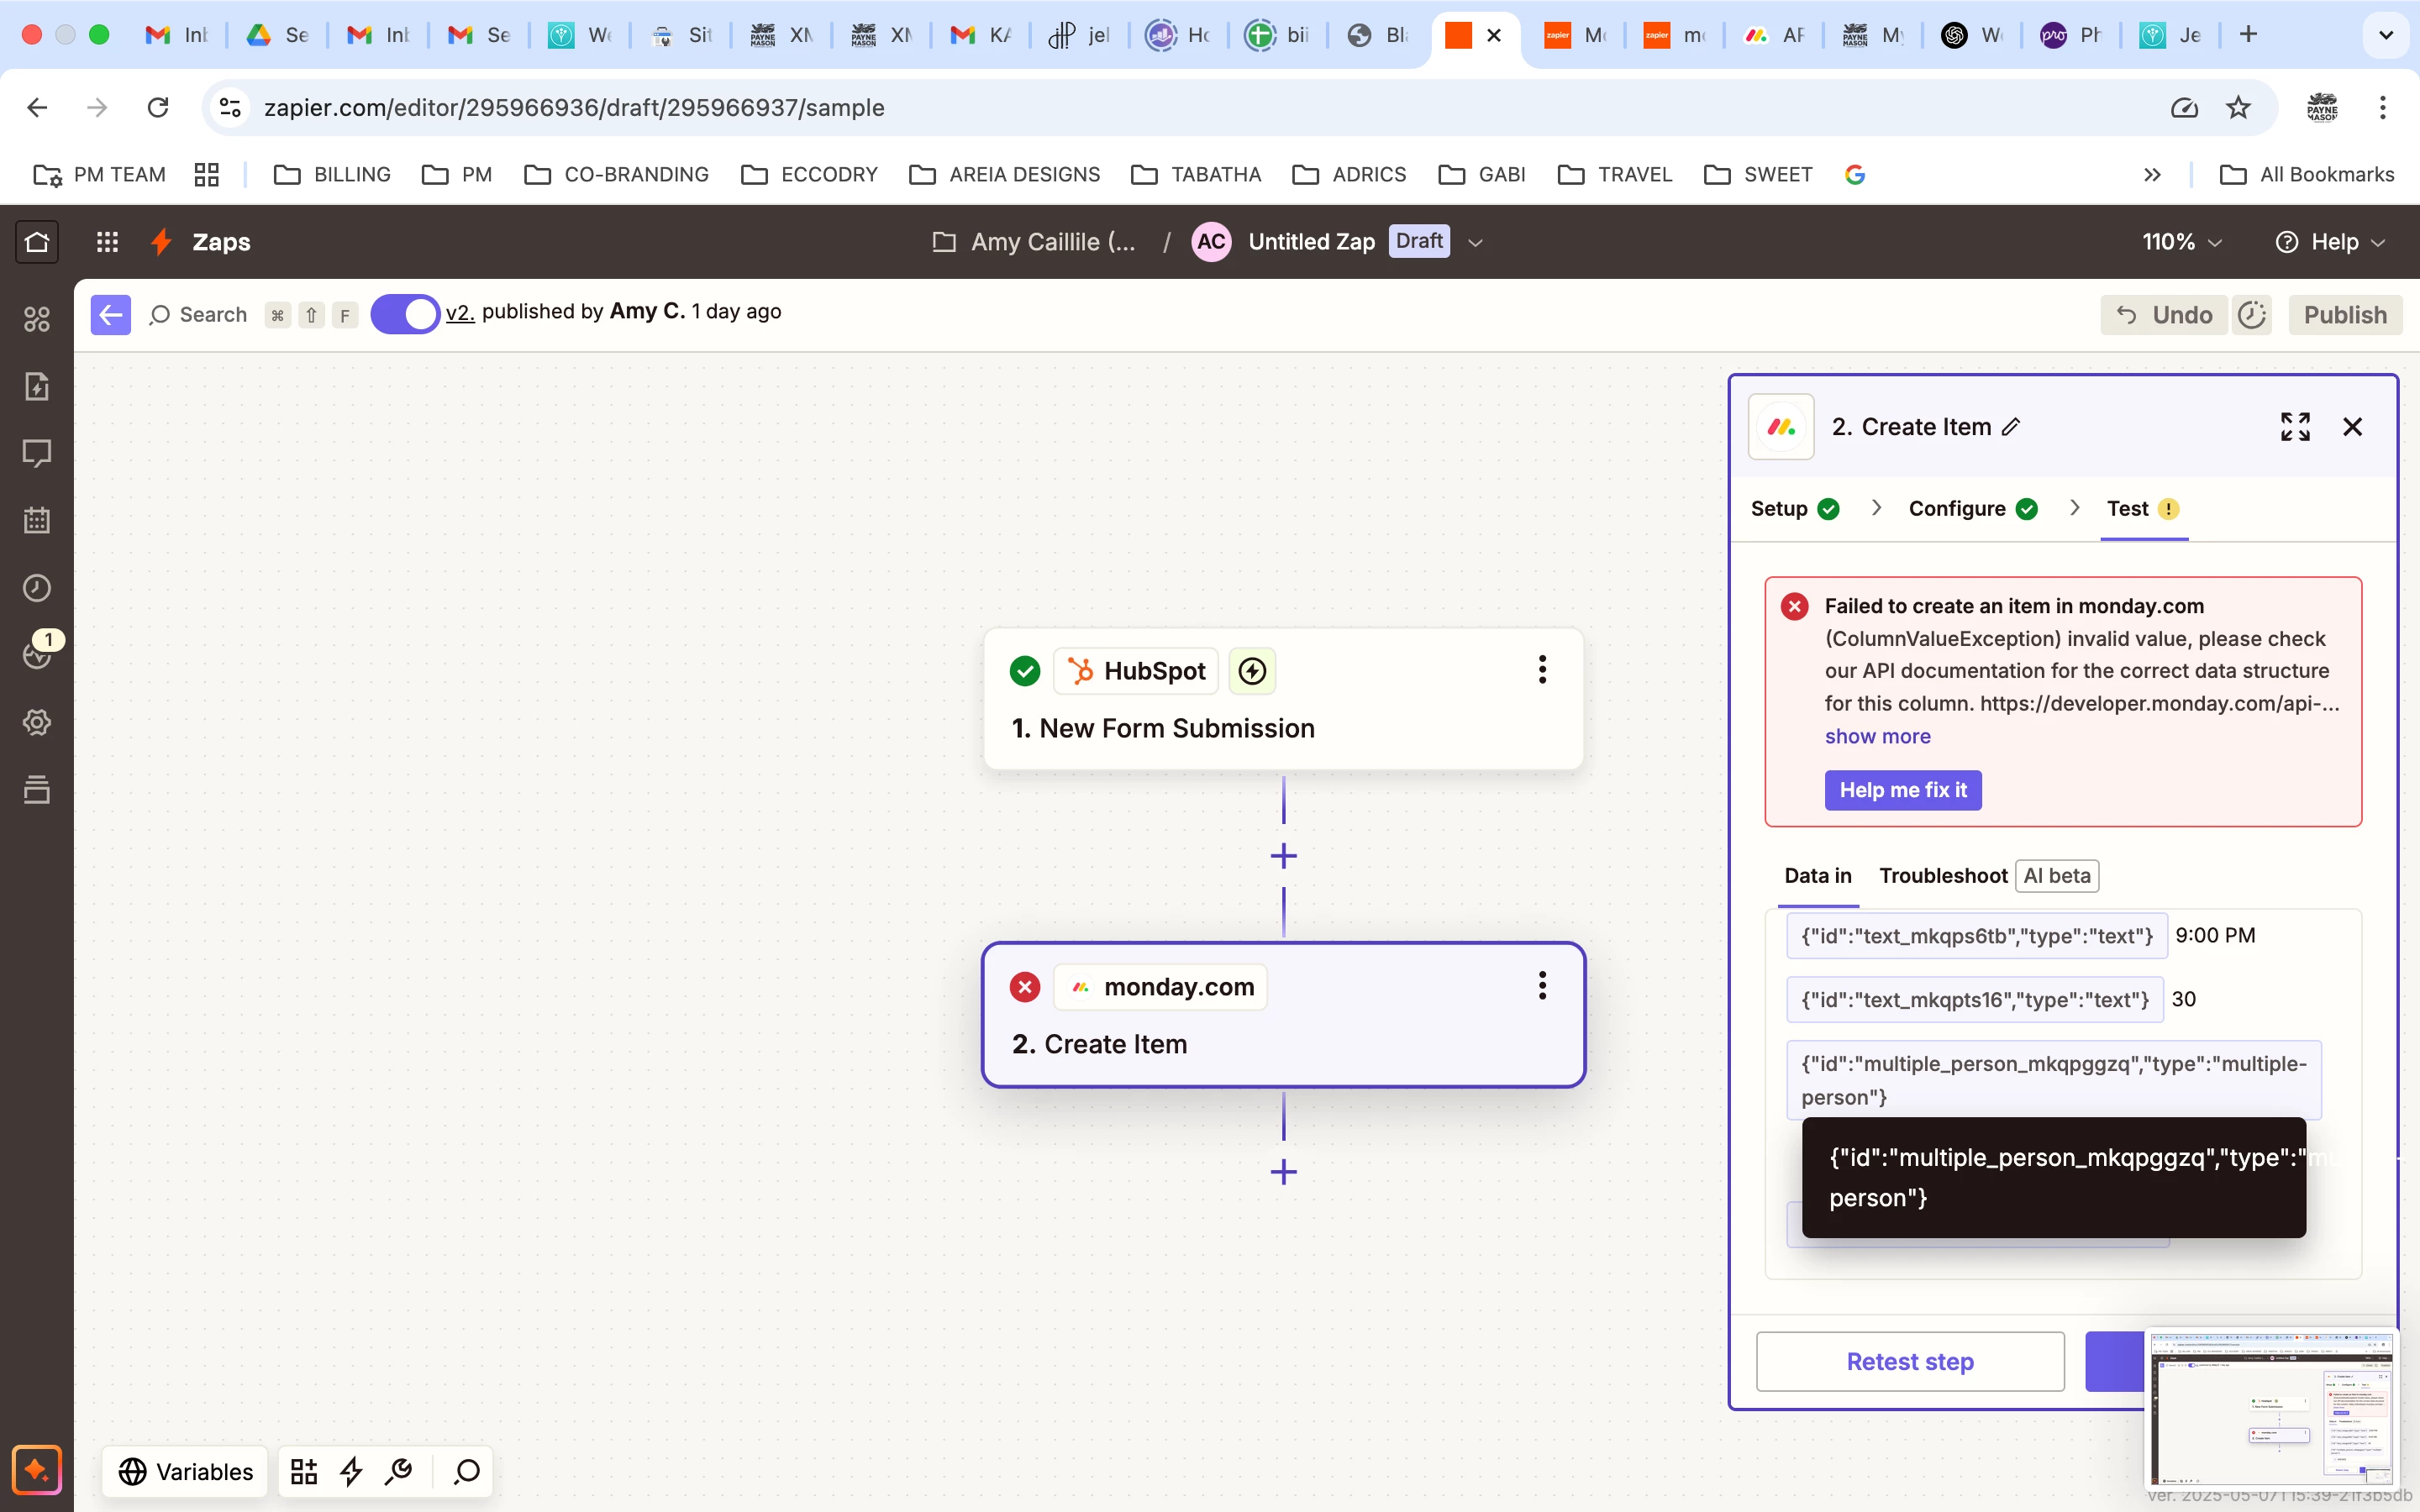Open the Zap details file icon
Image resolution: width=2420 pixels, height=1512 pixels.
point(37,386)
